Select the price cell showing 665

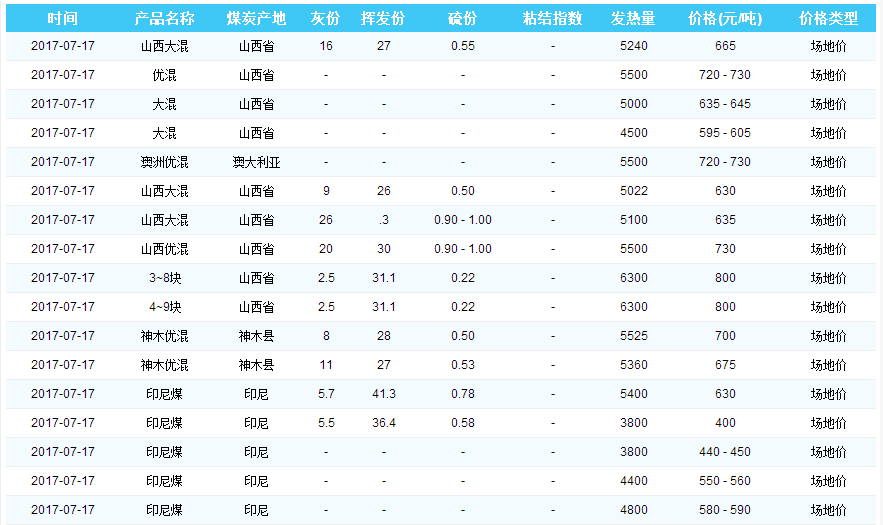(x=725, y=46)
